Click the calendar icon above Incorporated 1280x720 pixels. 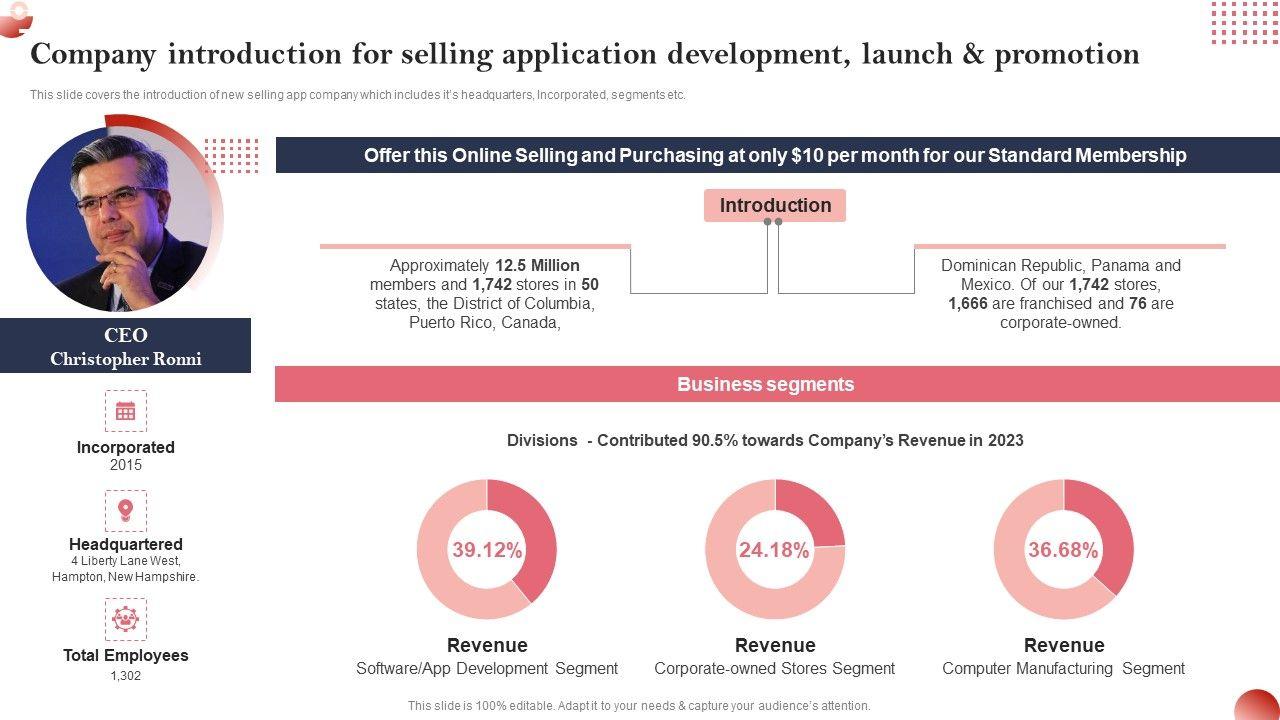point(125,411)
